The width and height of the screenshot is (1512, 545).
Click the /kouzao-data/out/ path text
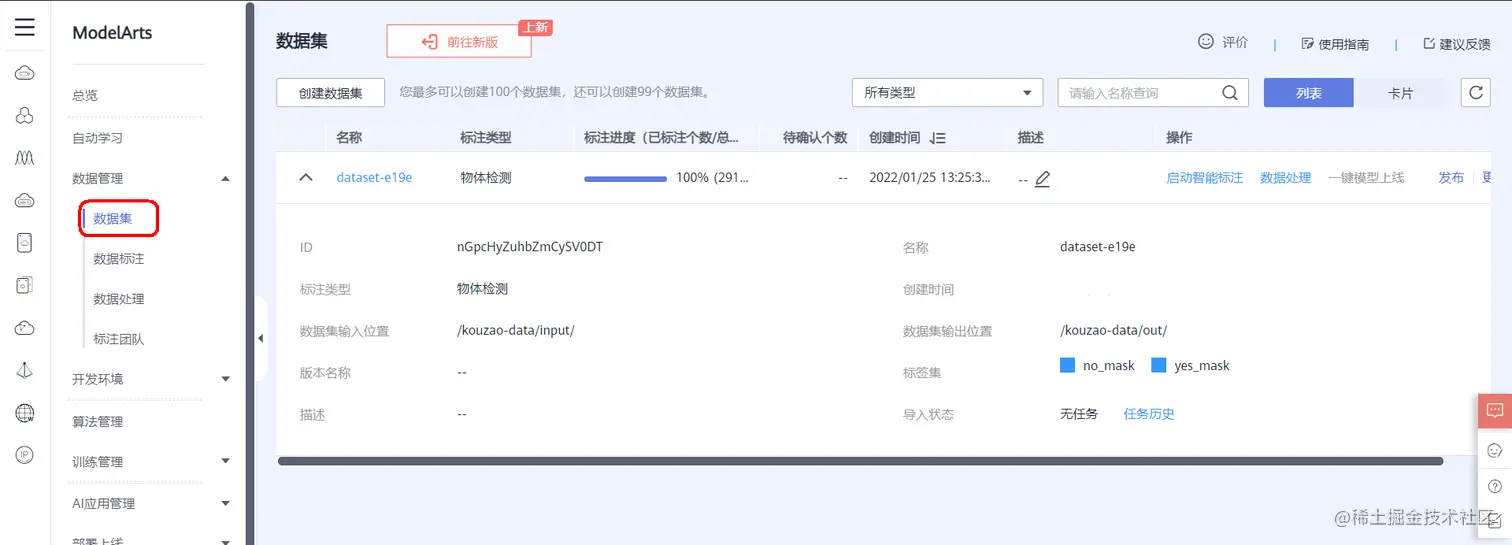point(1113,330)
